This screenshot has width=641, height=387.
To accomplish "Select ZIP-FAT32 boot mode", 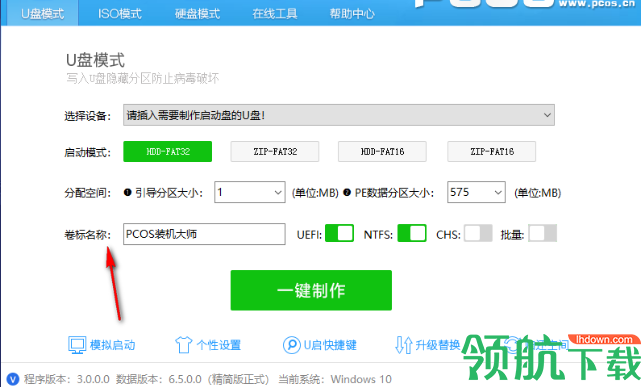I will pos(275,152).
